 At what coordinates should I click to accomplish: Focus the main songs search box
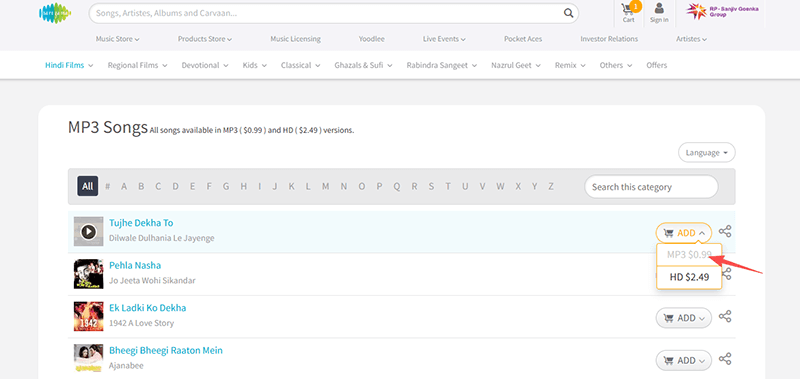tap(334, 13)
